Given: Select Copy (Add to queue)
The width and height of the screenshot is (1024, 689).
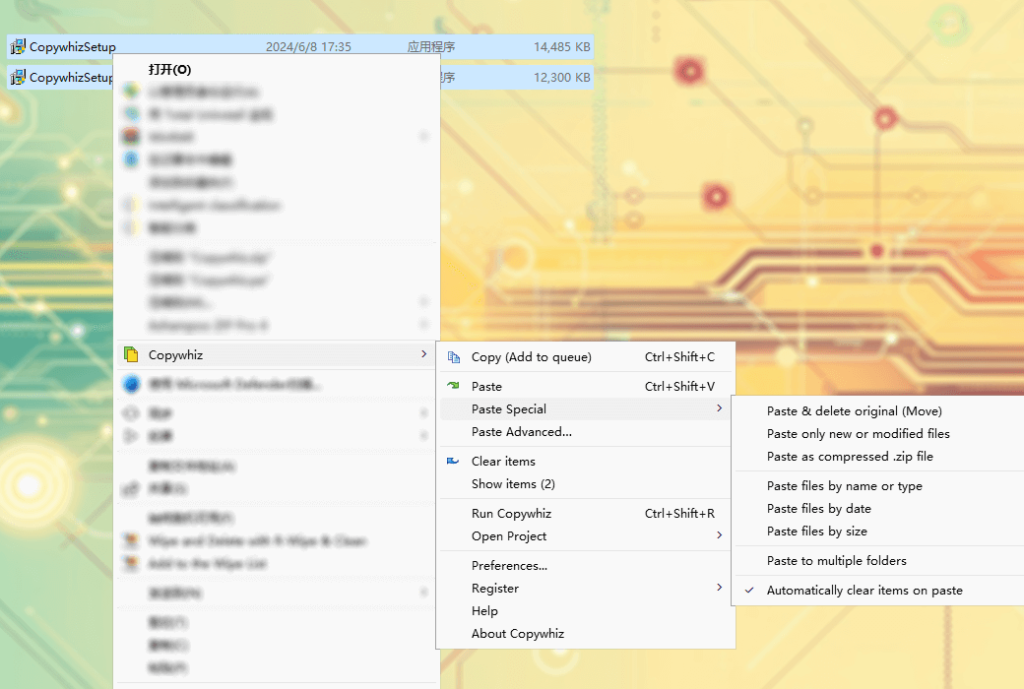Looking at the screenshot, I should point(585,357).
